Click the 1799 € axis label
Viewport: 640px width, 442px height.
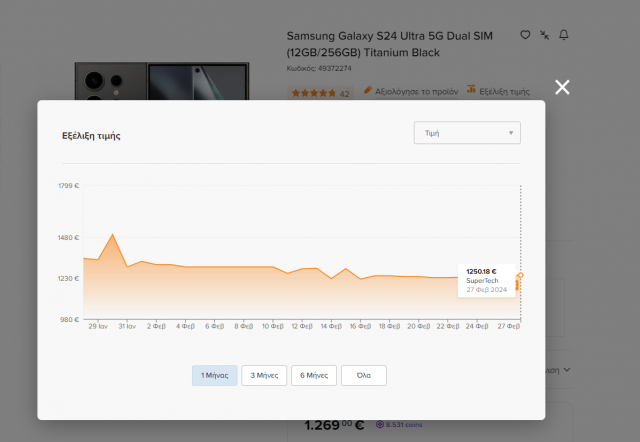click(68, 186)
